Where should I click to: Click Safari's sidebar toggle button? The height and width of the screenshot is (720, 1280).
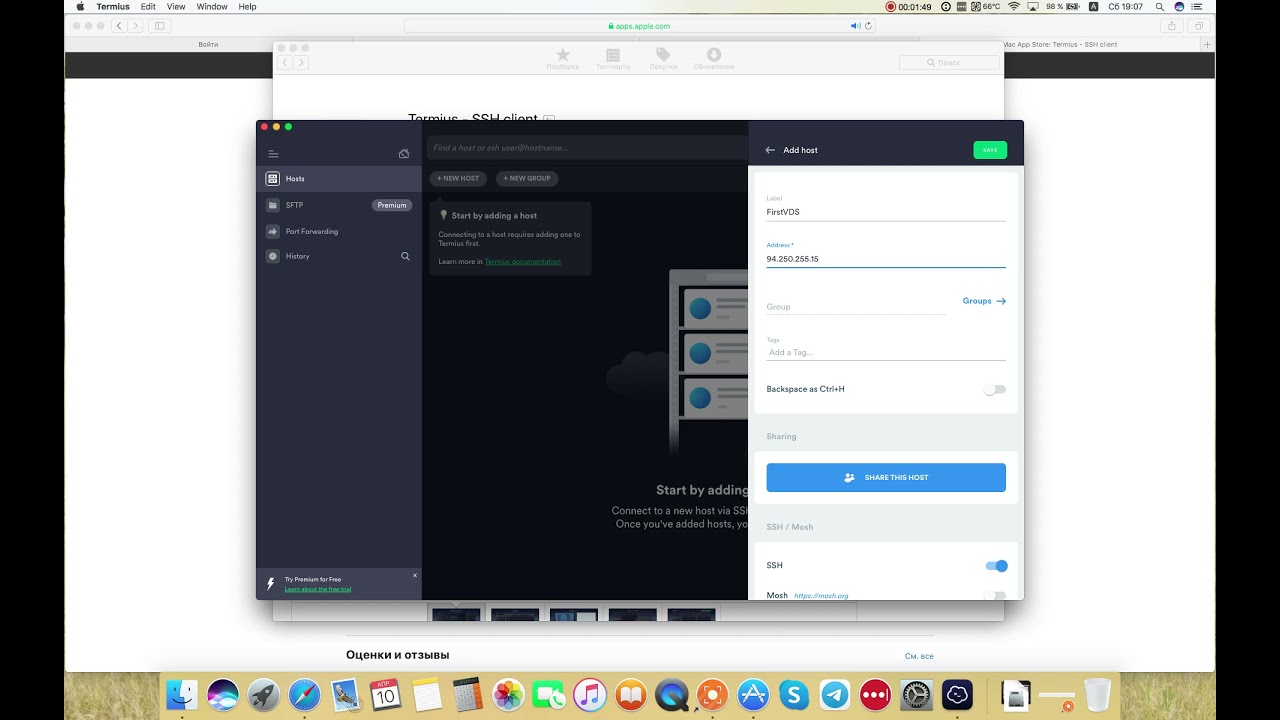[160, 26]
